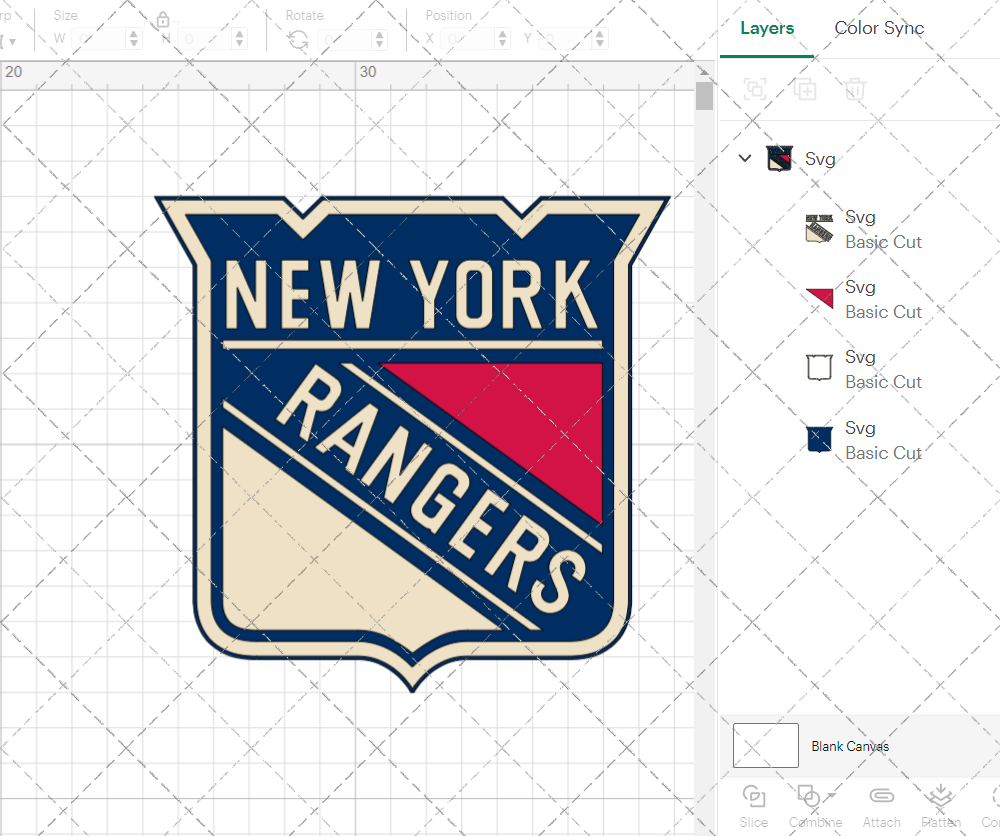Select the red triangle Svg layer
This screenshot has height=836, width=1000.
[x=820, y=298]
